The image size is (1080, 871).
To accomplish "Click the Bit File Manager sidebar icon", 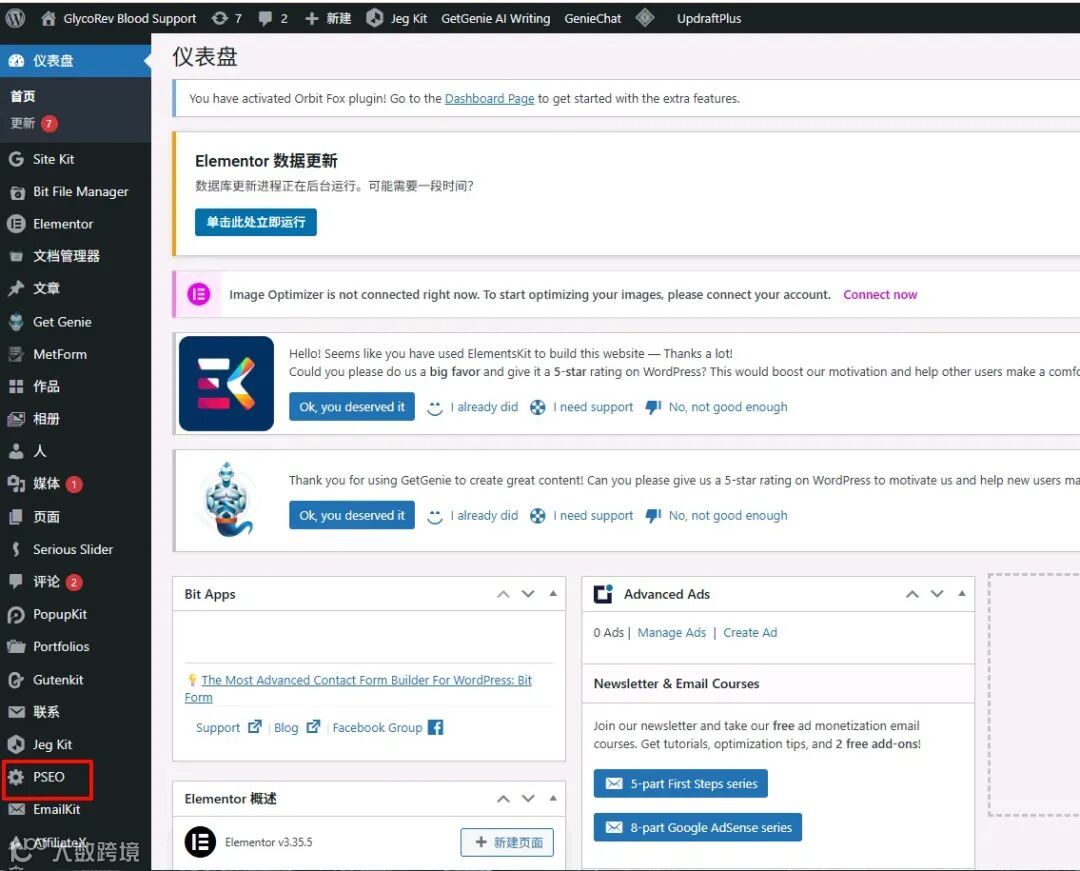I will point(17,192).
